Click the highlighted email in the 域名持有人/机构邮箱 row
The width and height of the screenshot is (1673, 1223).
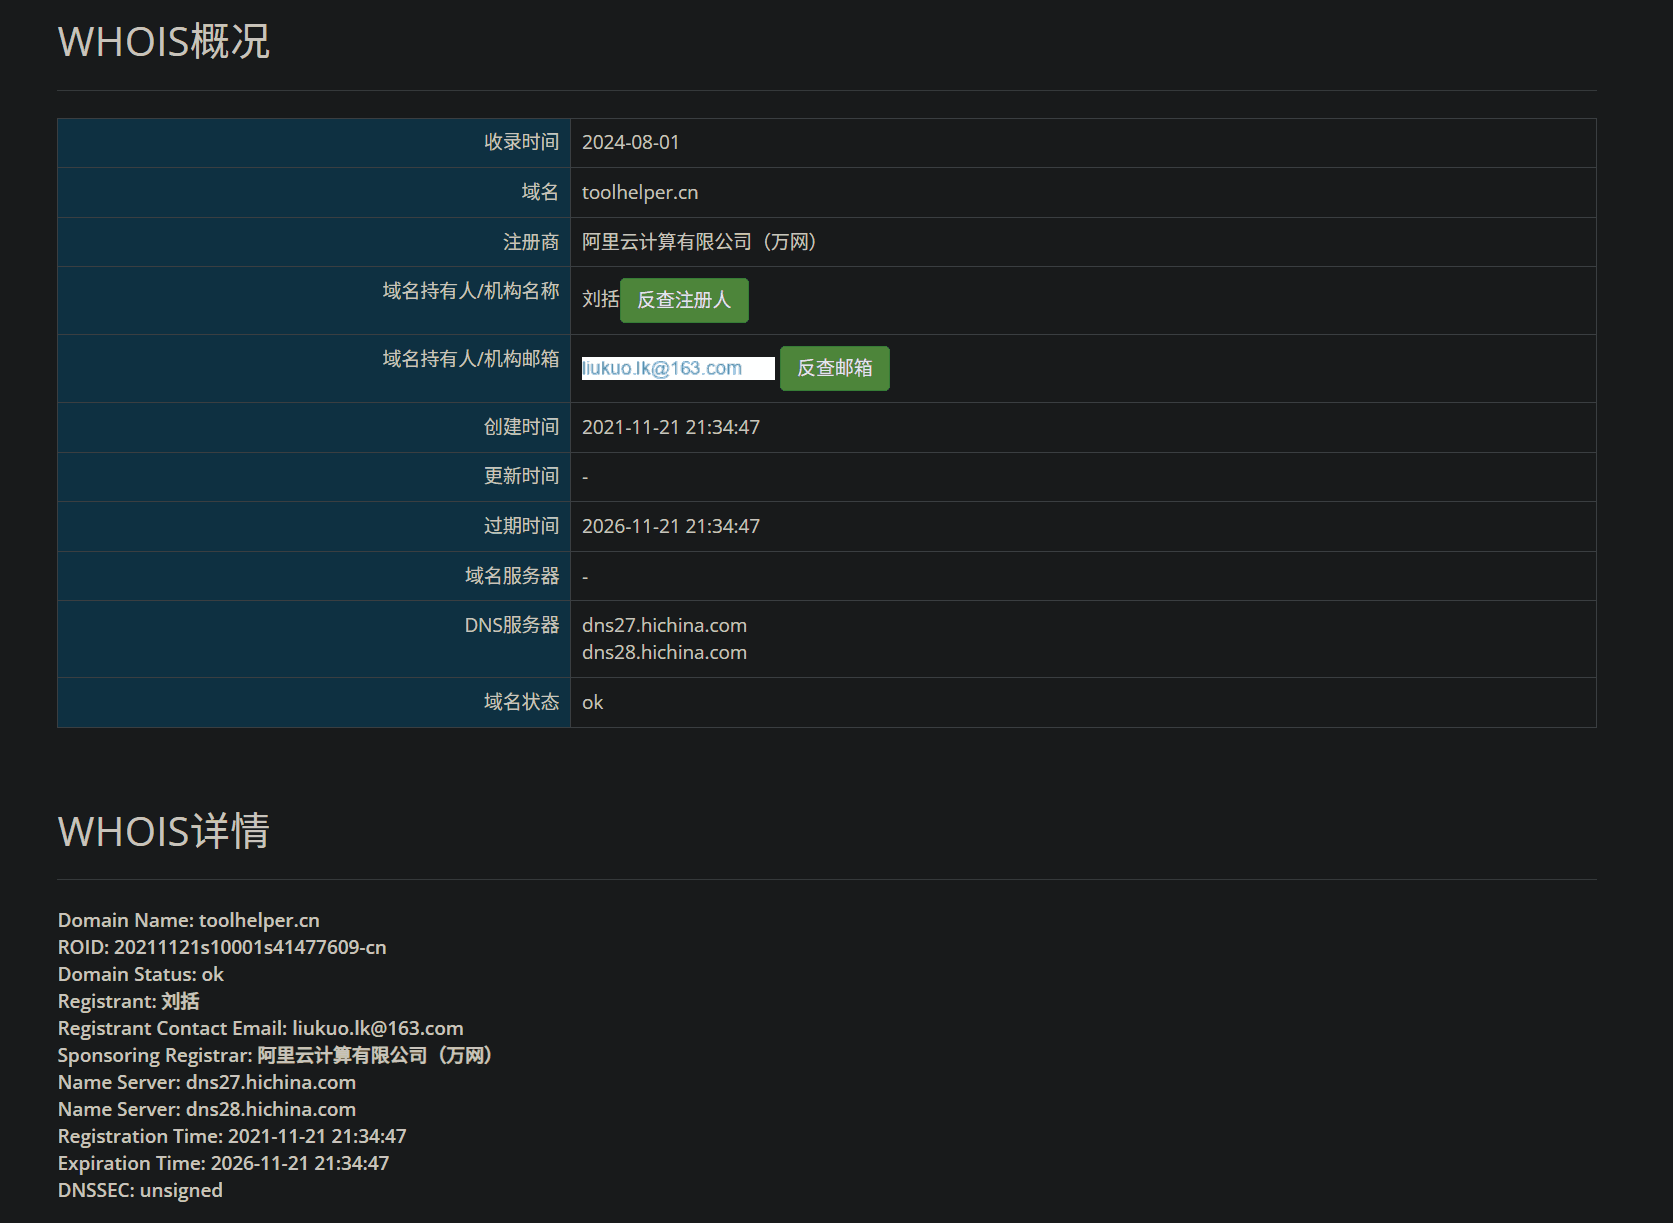coord(662,368)
